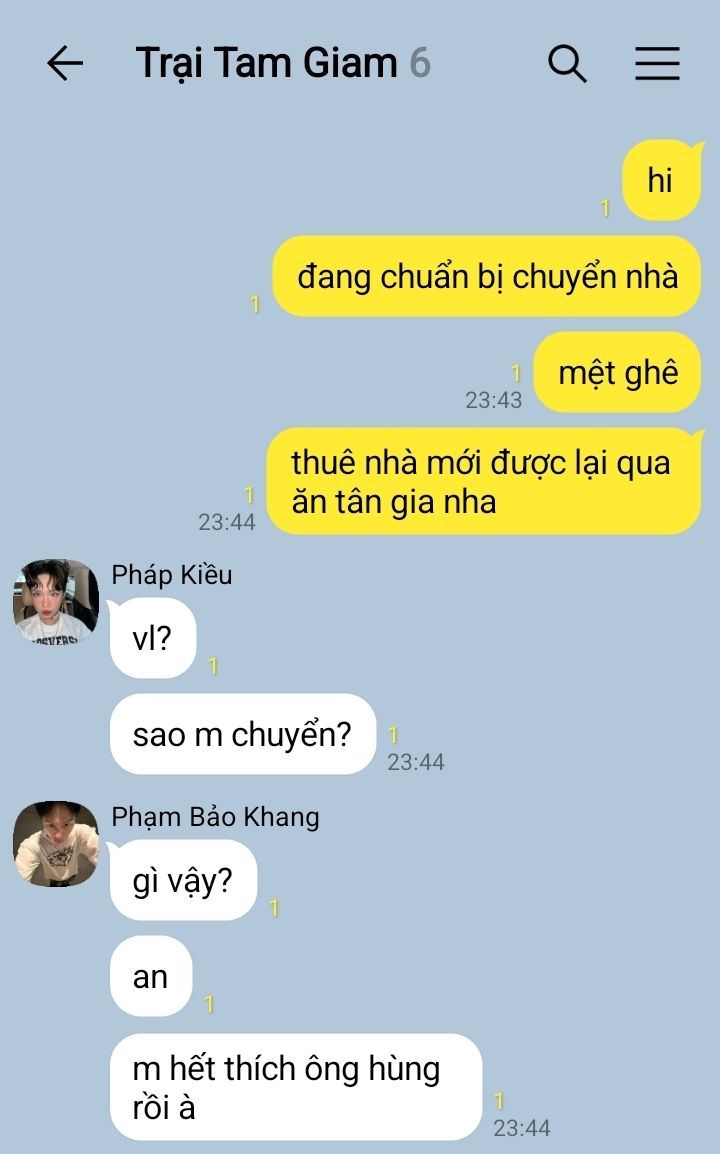Select the "đang chuẩn bị chuyển nhà" message

[487, 276]
